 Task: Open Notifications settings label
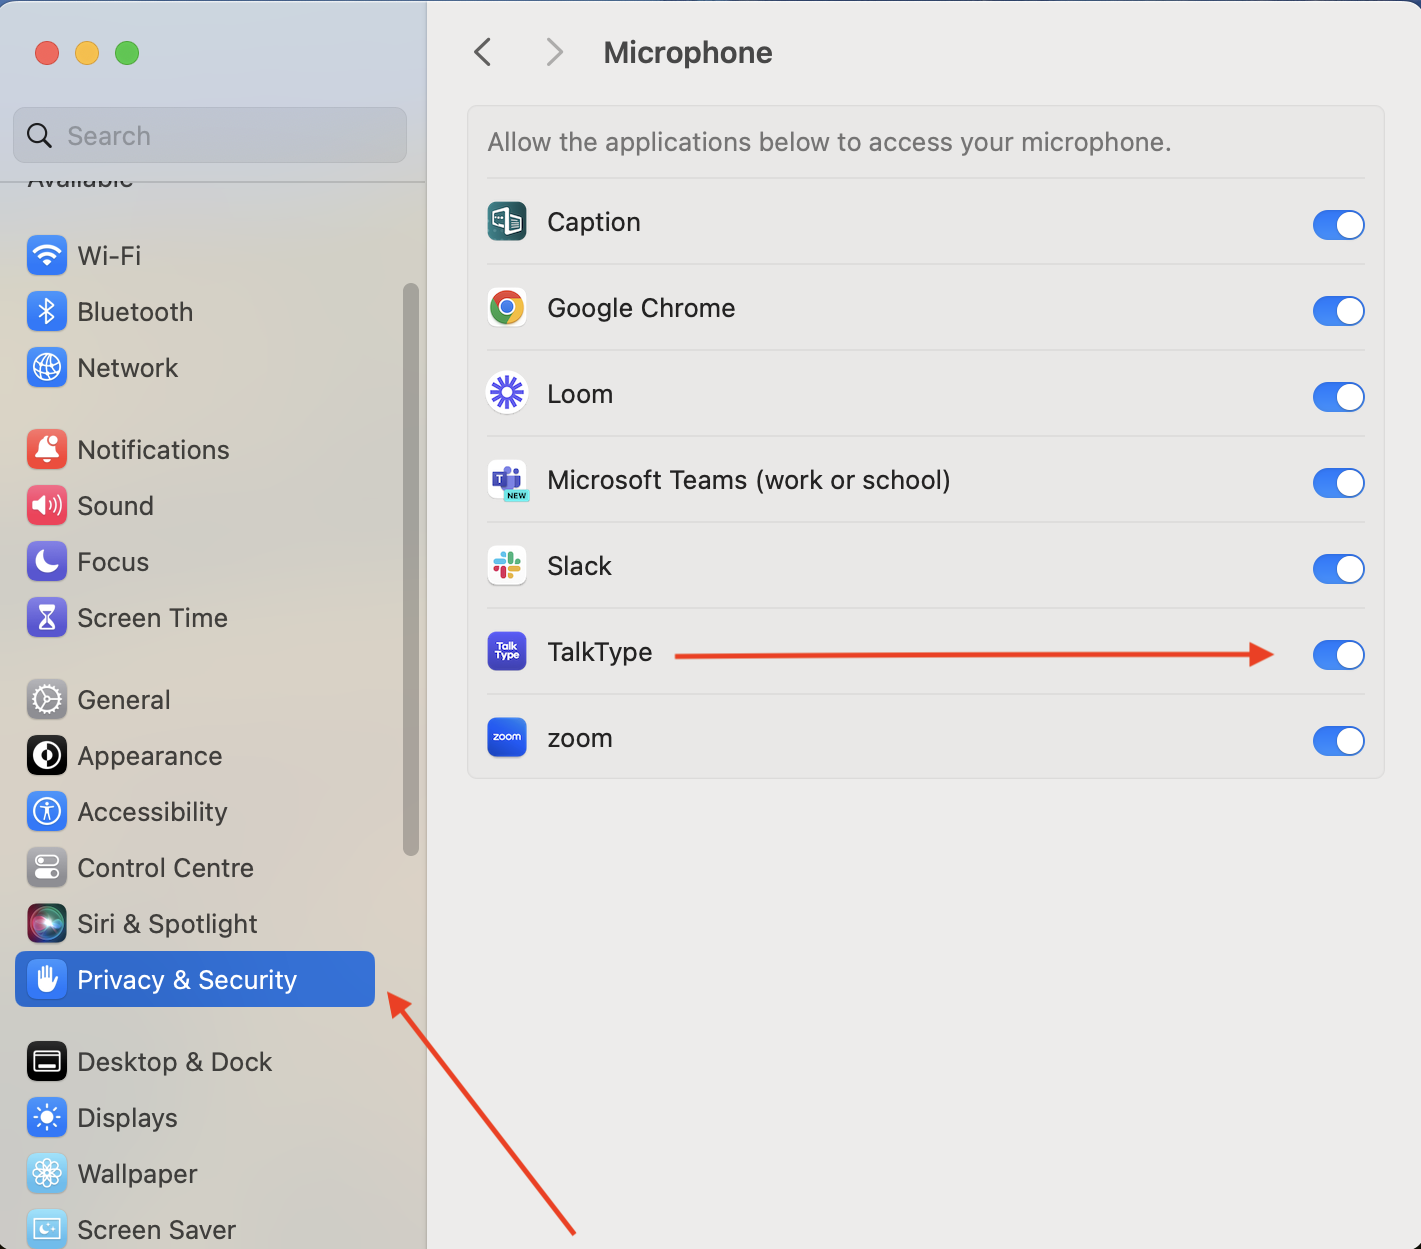pos(153,450)
